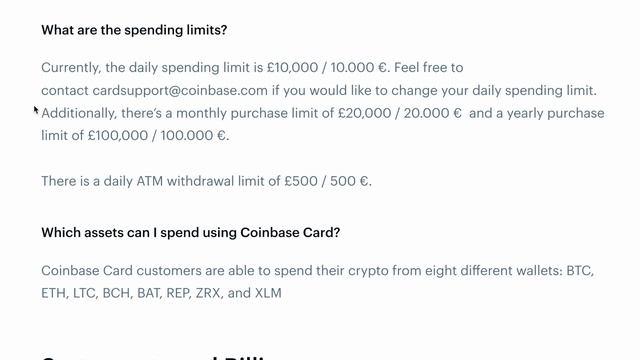The height and width of the screenshot is (360, 640).
Task: Click the 100.000 € yearly limit figure
Action: (193, 136)
